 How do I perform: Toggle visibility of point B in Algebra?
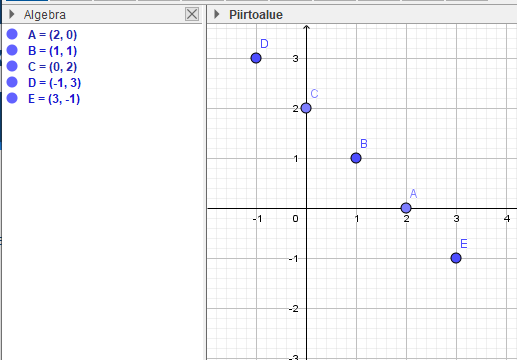coord(12,50)
